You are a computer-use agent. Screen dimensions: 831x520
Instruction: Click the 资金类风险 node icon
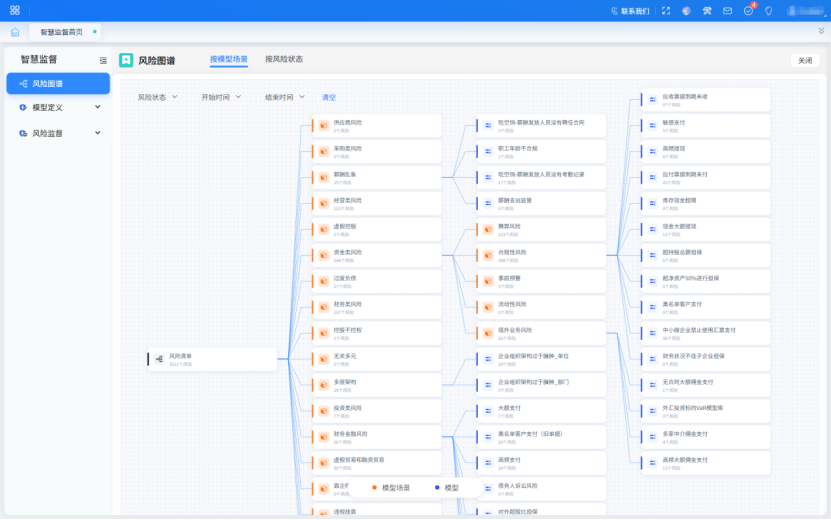coord(323,255)
